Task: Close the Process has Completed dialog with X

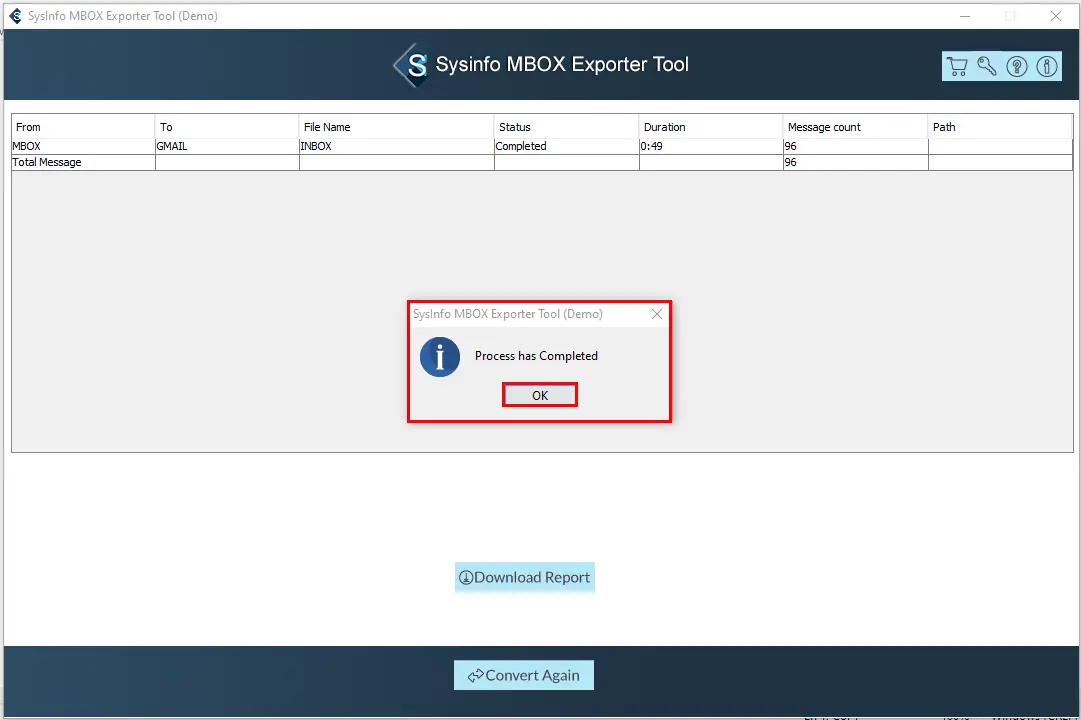Action: (657, 314)
